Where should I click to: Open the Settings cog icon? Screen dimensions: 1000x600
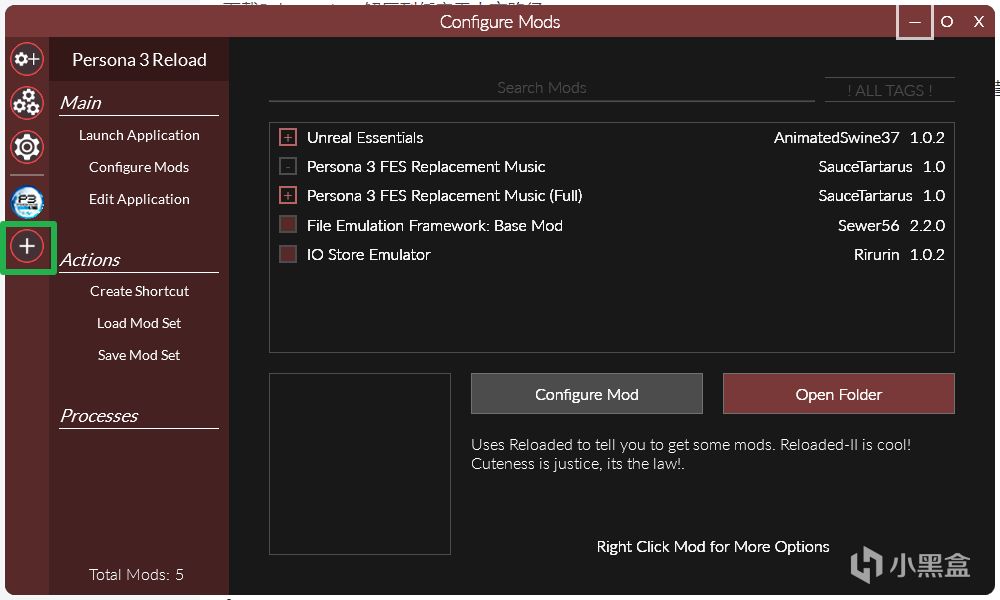tap(27, 147)
